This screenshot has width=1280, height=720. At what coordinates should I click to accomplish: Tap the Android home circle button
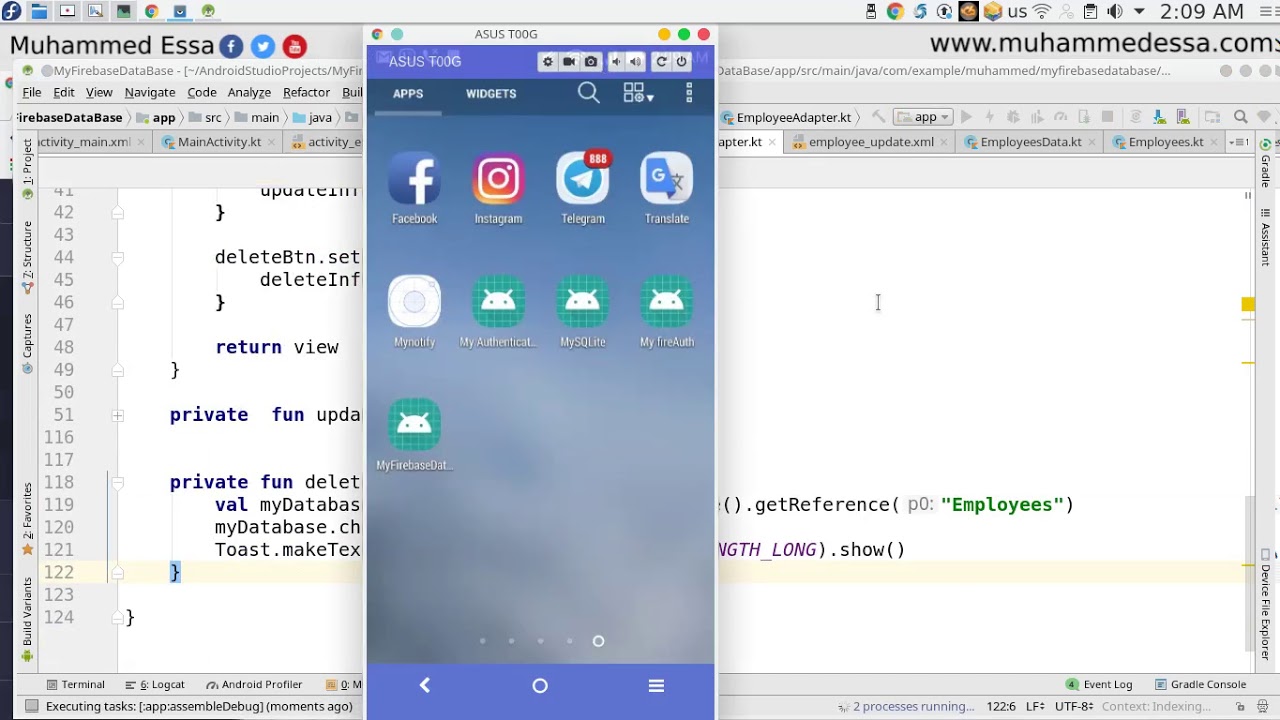coord(540,685)
